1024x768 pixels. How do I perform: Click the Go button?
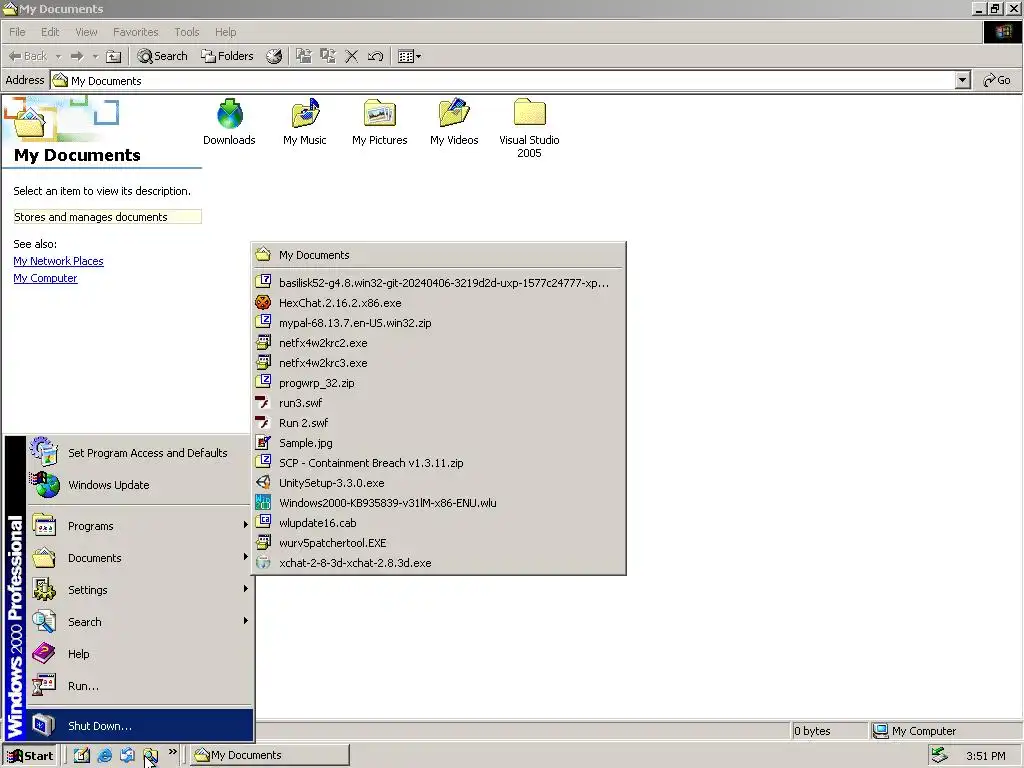[x=997, y=80]
